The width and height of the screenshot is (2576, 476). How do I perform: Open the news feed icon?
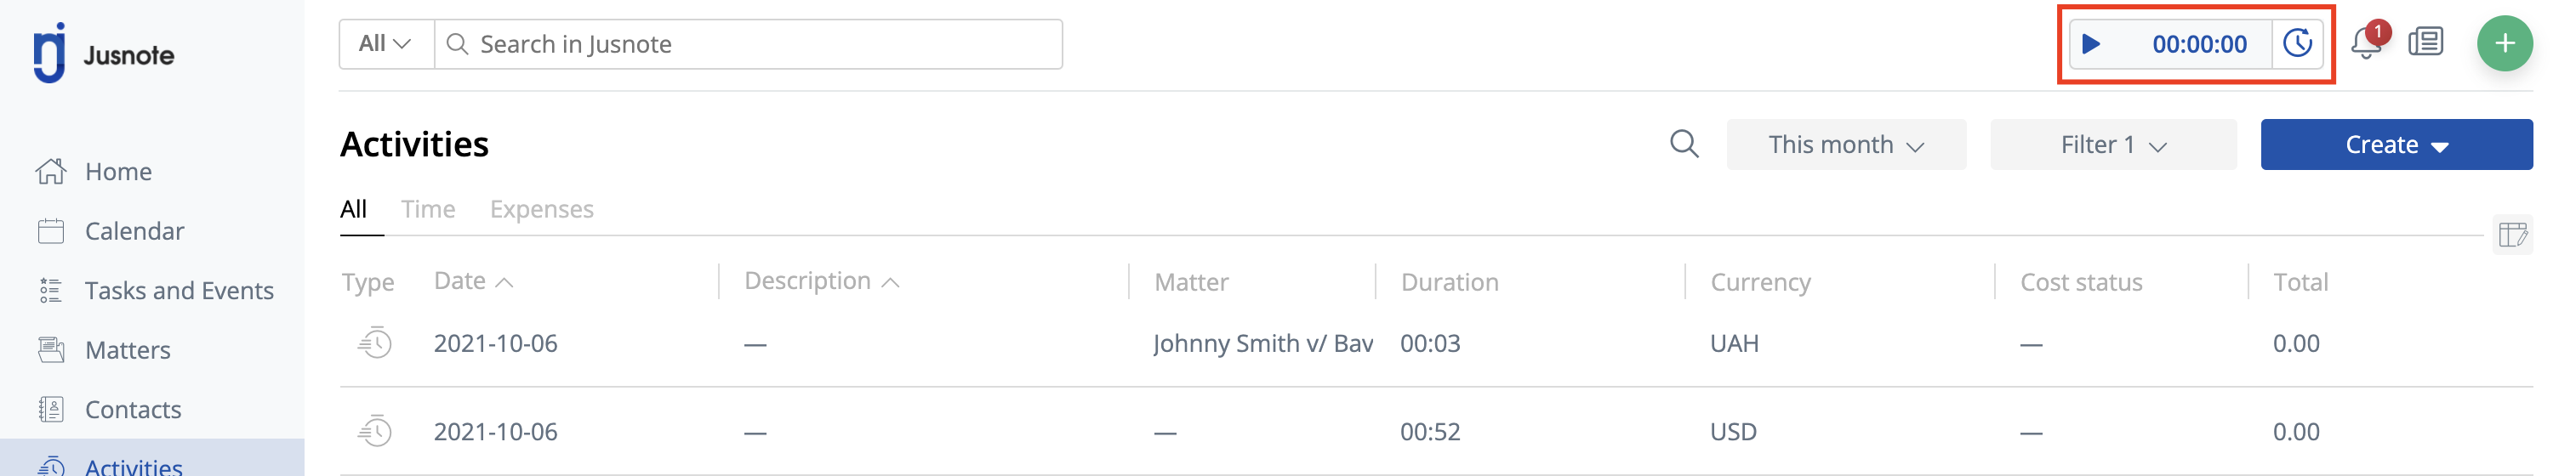[x=2425, y=43]
